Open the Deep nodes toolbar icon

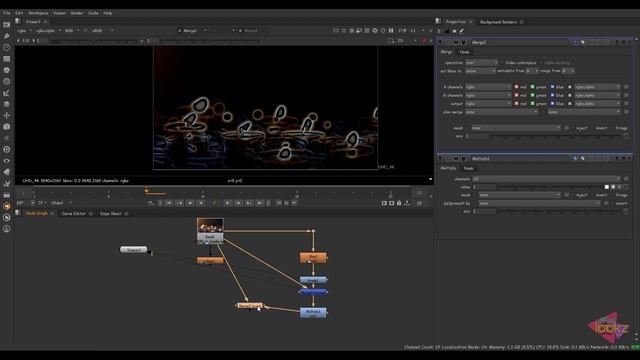click(7, 149)
